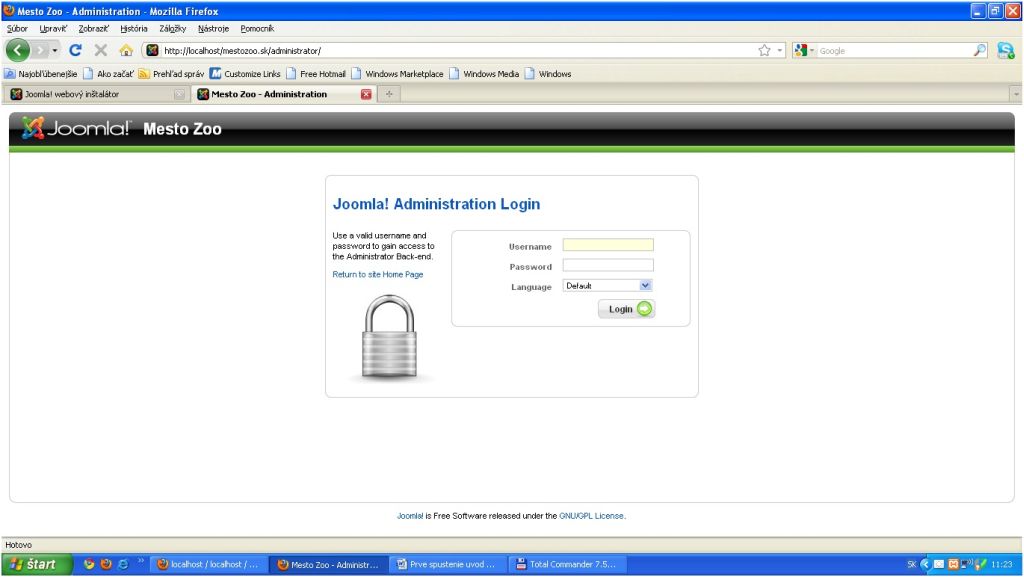Open the Záložky menu
The image size is (1024, 577).
click(x=172, y=29)
